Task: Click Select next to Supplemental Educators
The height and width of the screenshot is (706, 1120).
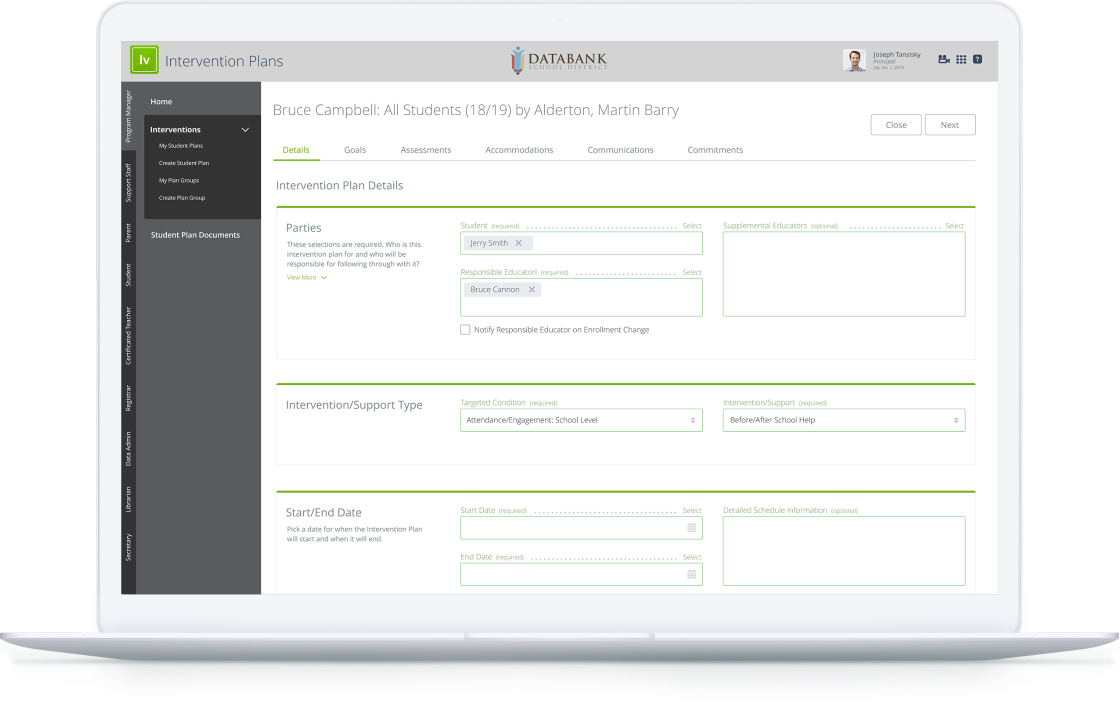Action: click(x=955, y=225)
